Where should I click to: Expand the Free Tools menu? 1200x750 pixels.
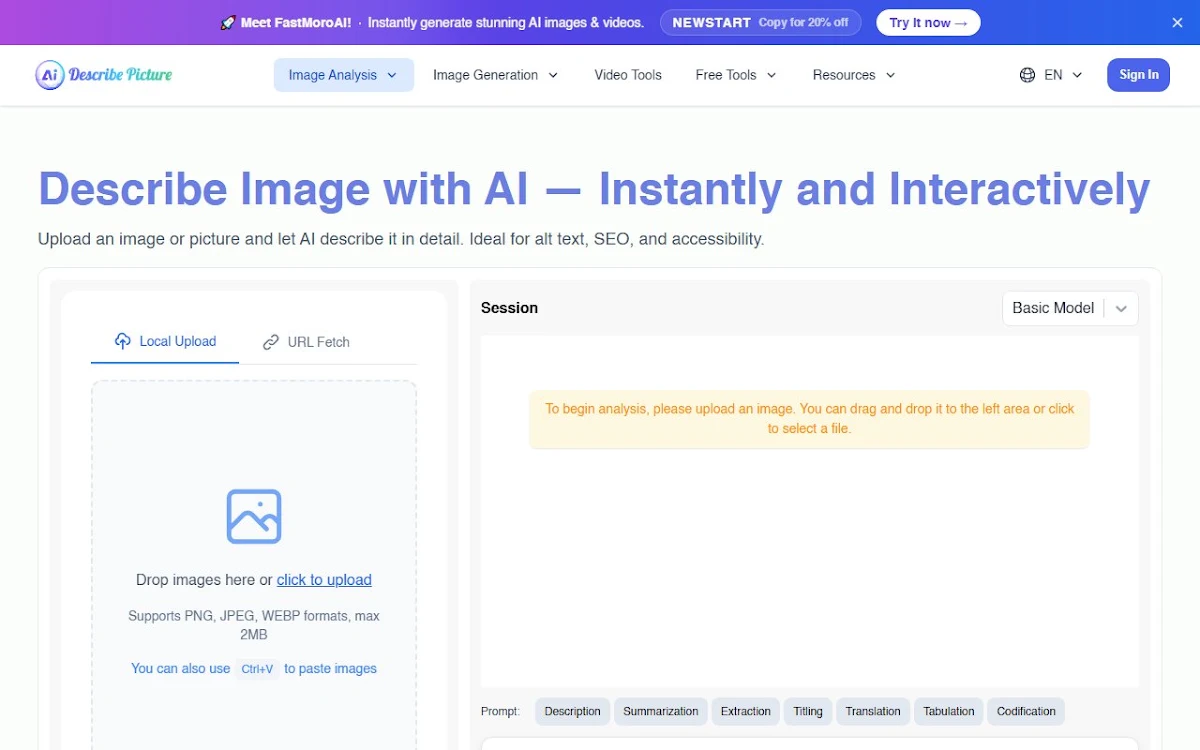736,75
